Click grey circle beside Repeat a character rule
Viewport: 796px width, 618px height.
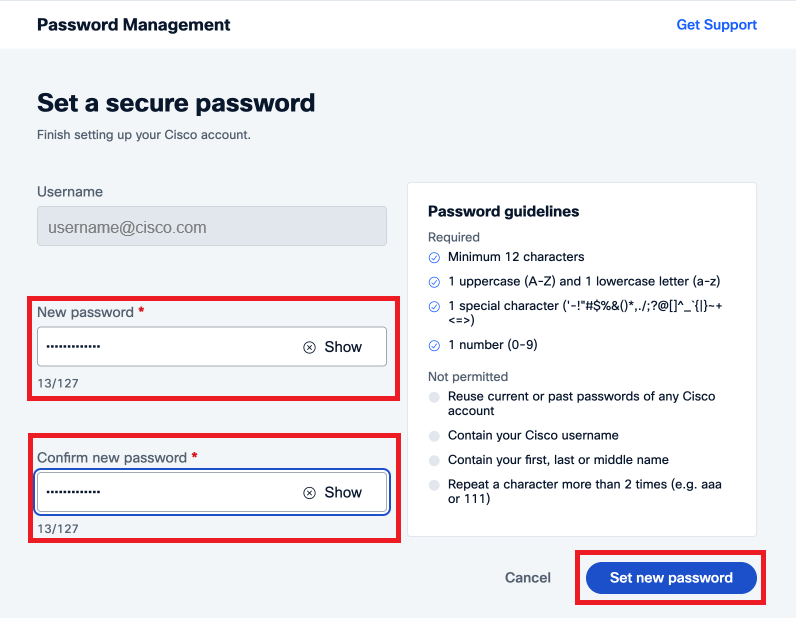(434, 485)
